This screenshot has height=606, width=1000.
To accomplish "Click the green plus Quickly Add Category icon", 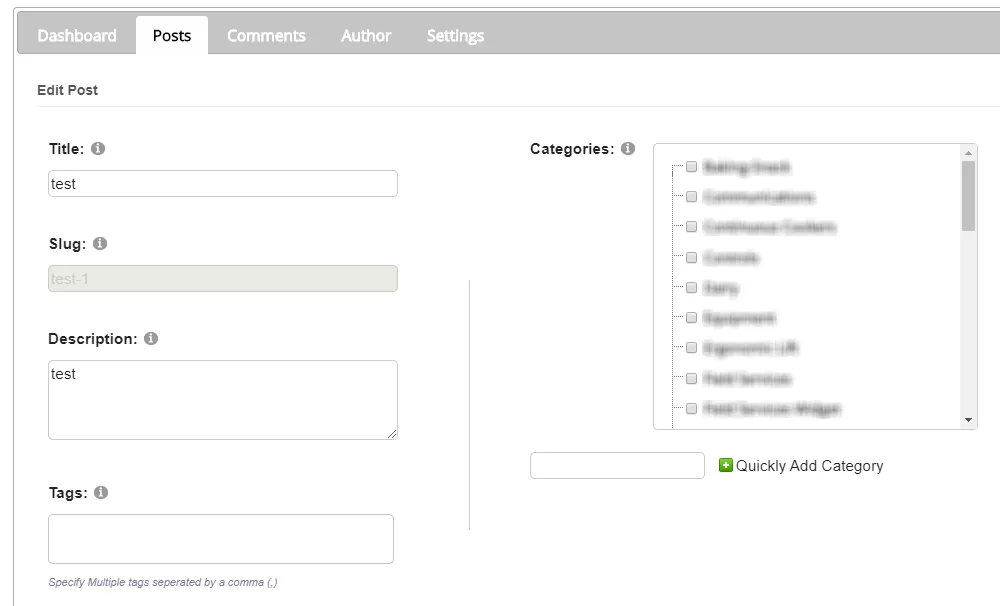I will [726, 465].
